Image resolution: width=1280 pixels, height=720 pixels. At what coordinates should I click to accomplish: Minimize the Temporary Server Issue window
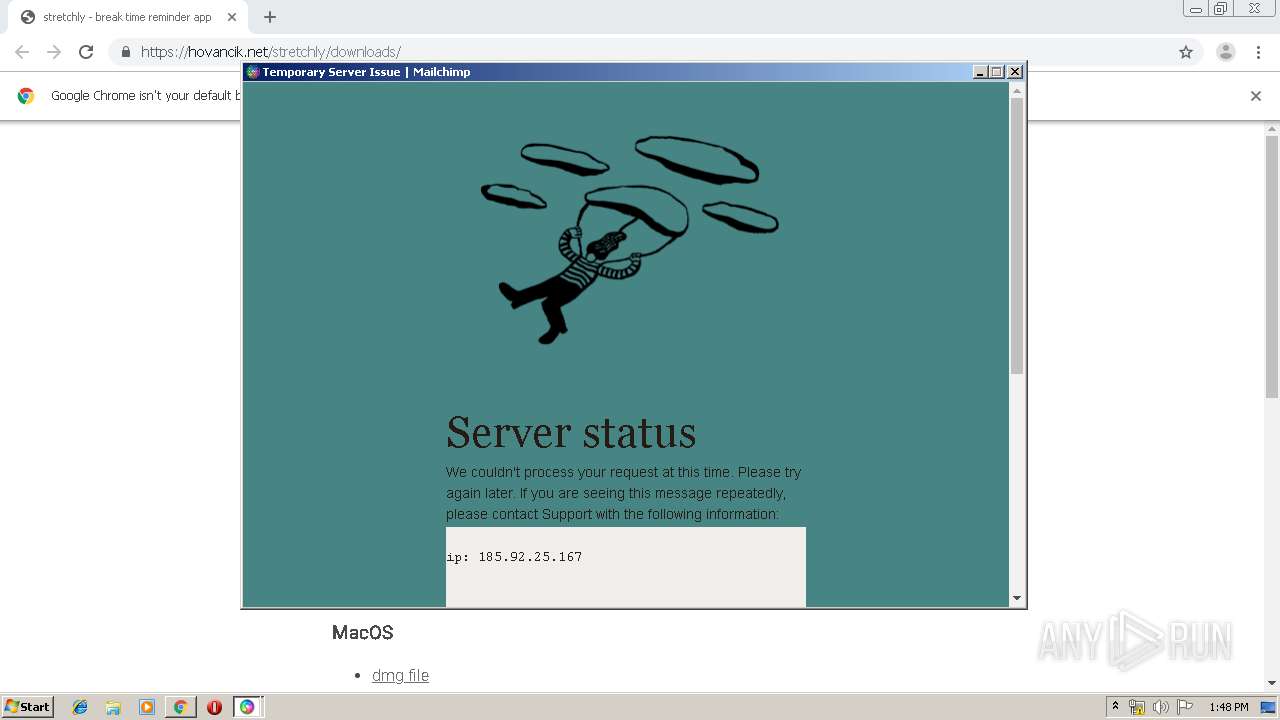point(981,72)
